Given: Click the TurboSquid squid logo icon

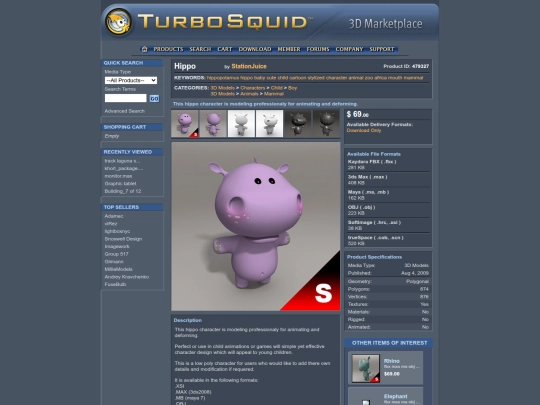Looking at the screenshot, I should tap(118, 22).
